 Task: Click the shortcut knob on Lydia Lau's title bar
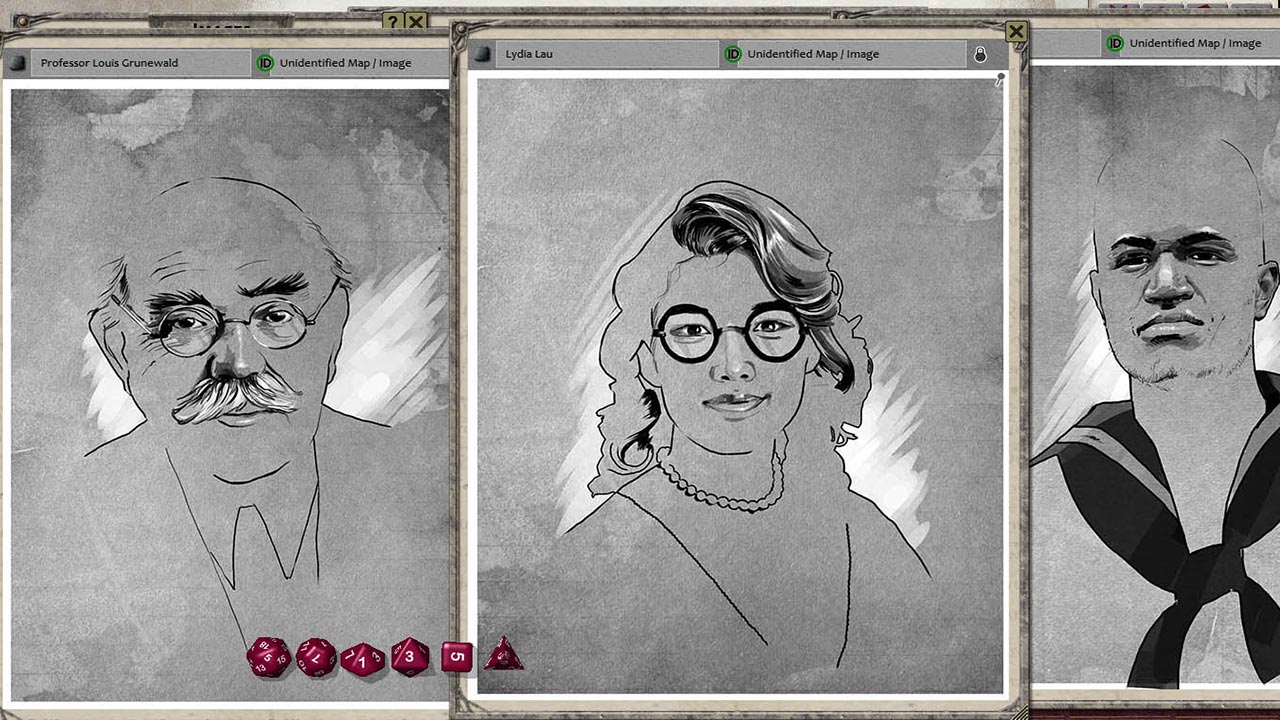(x=484, y=54)
